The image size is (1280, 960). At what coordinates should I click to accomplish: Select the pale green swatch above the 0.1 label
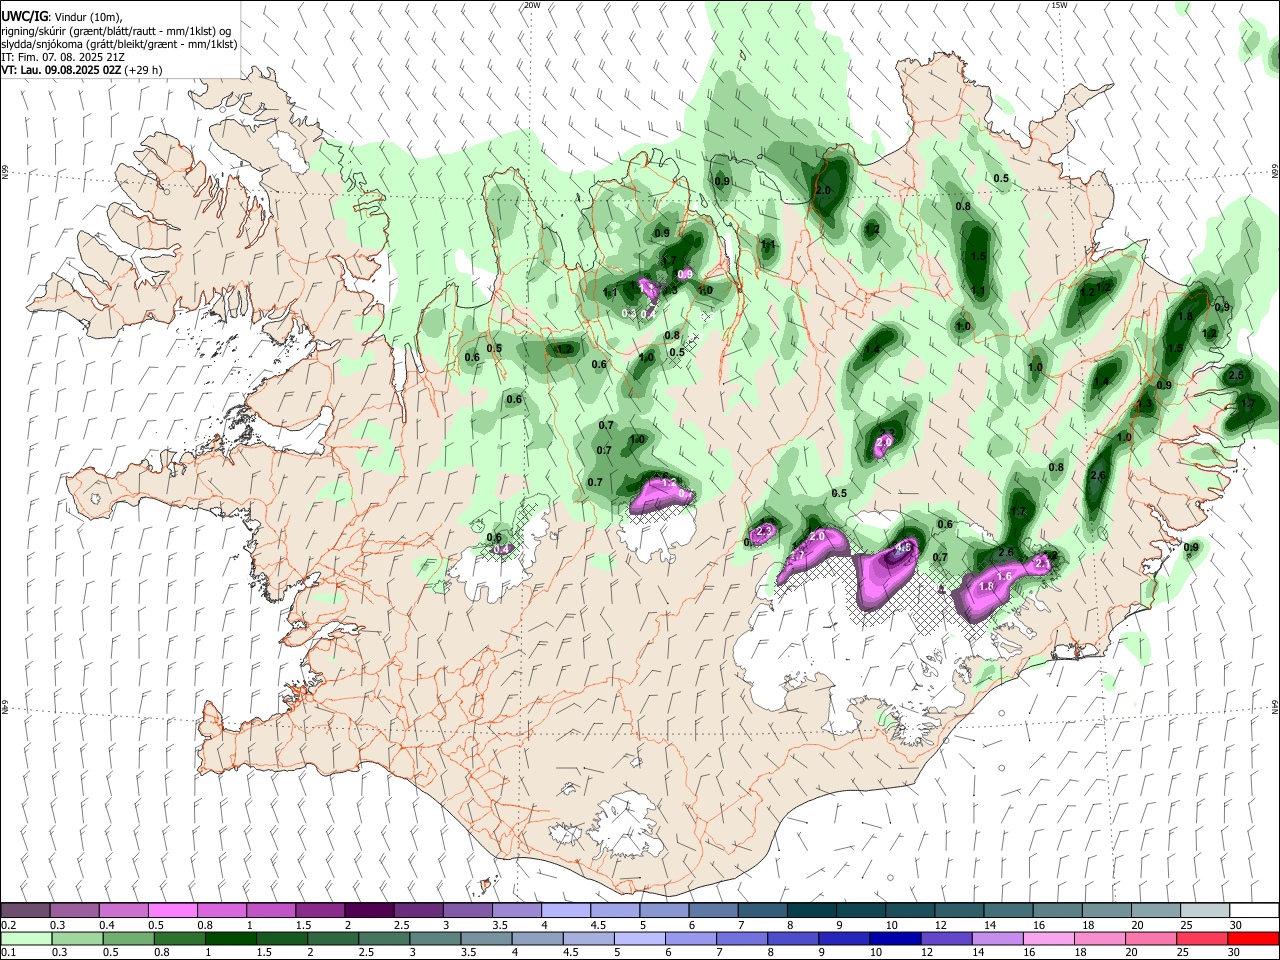click(x=25, y=938)
